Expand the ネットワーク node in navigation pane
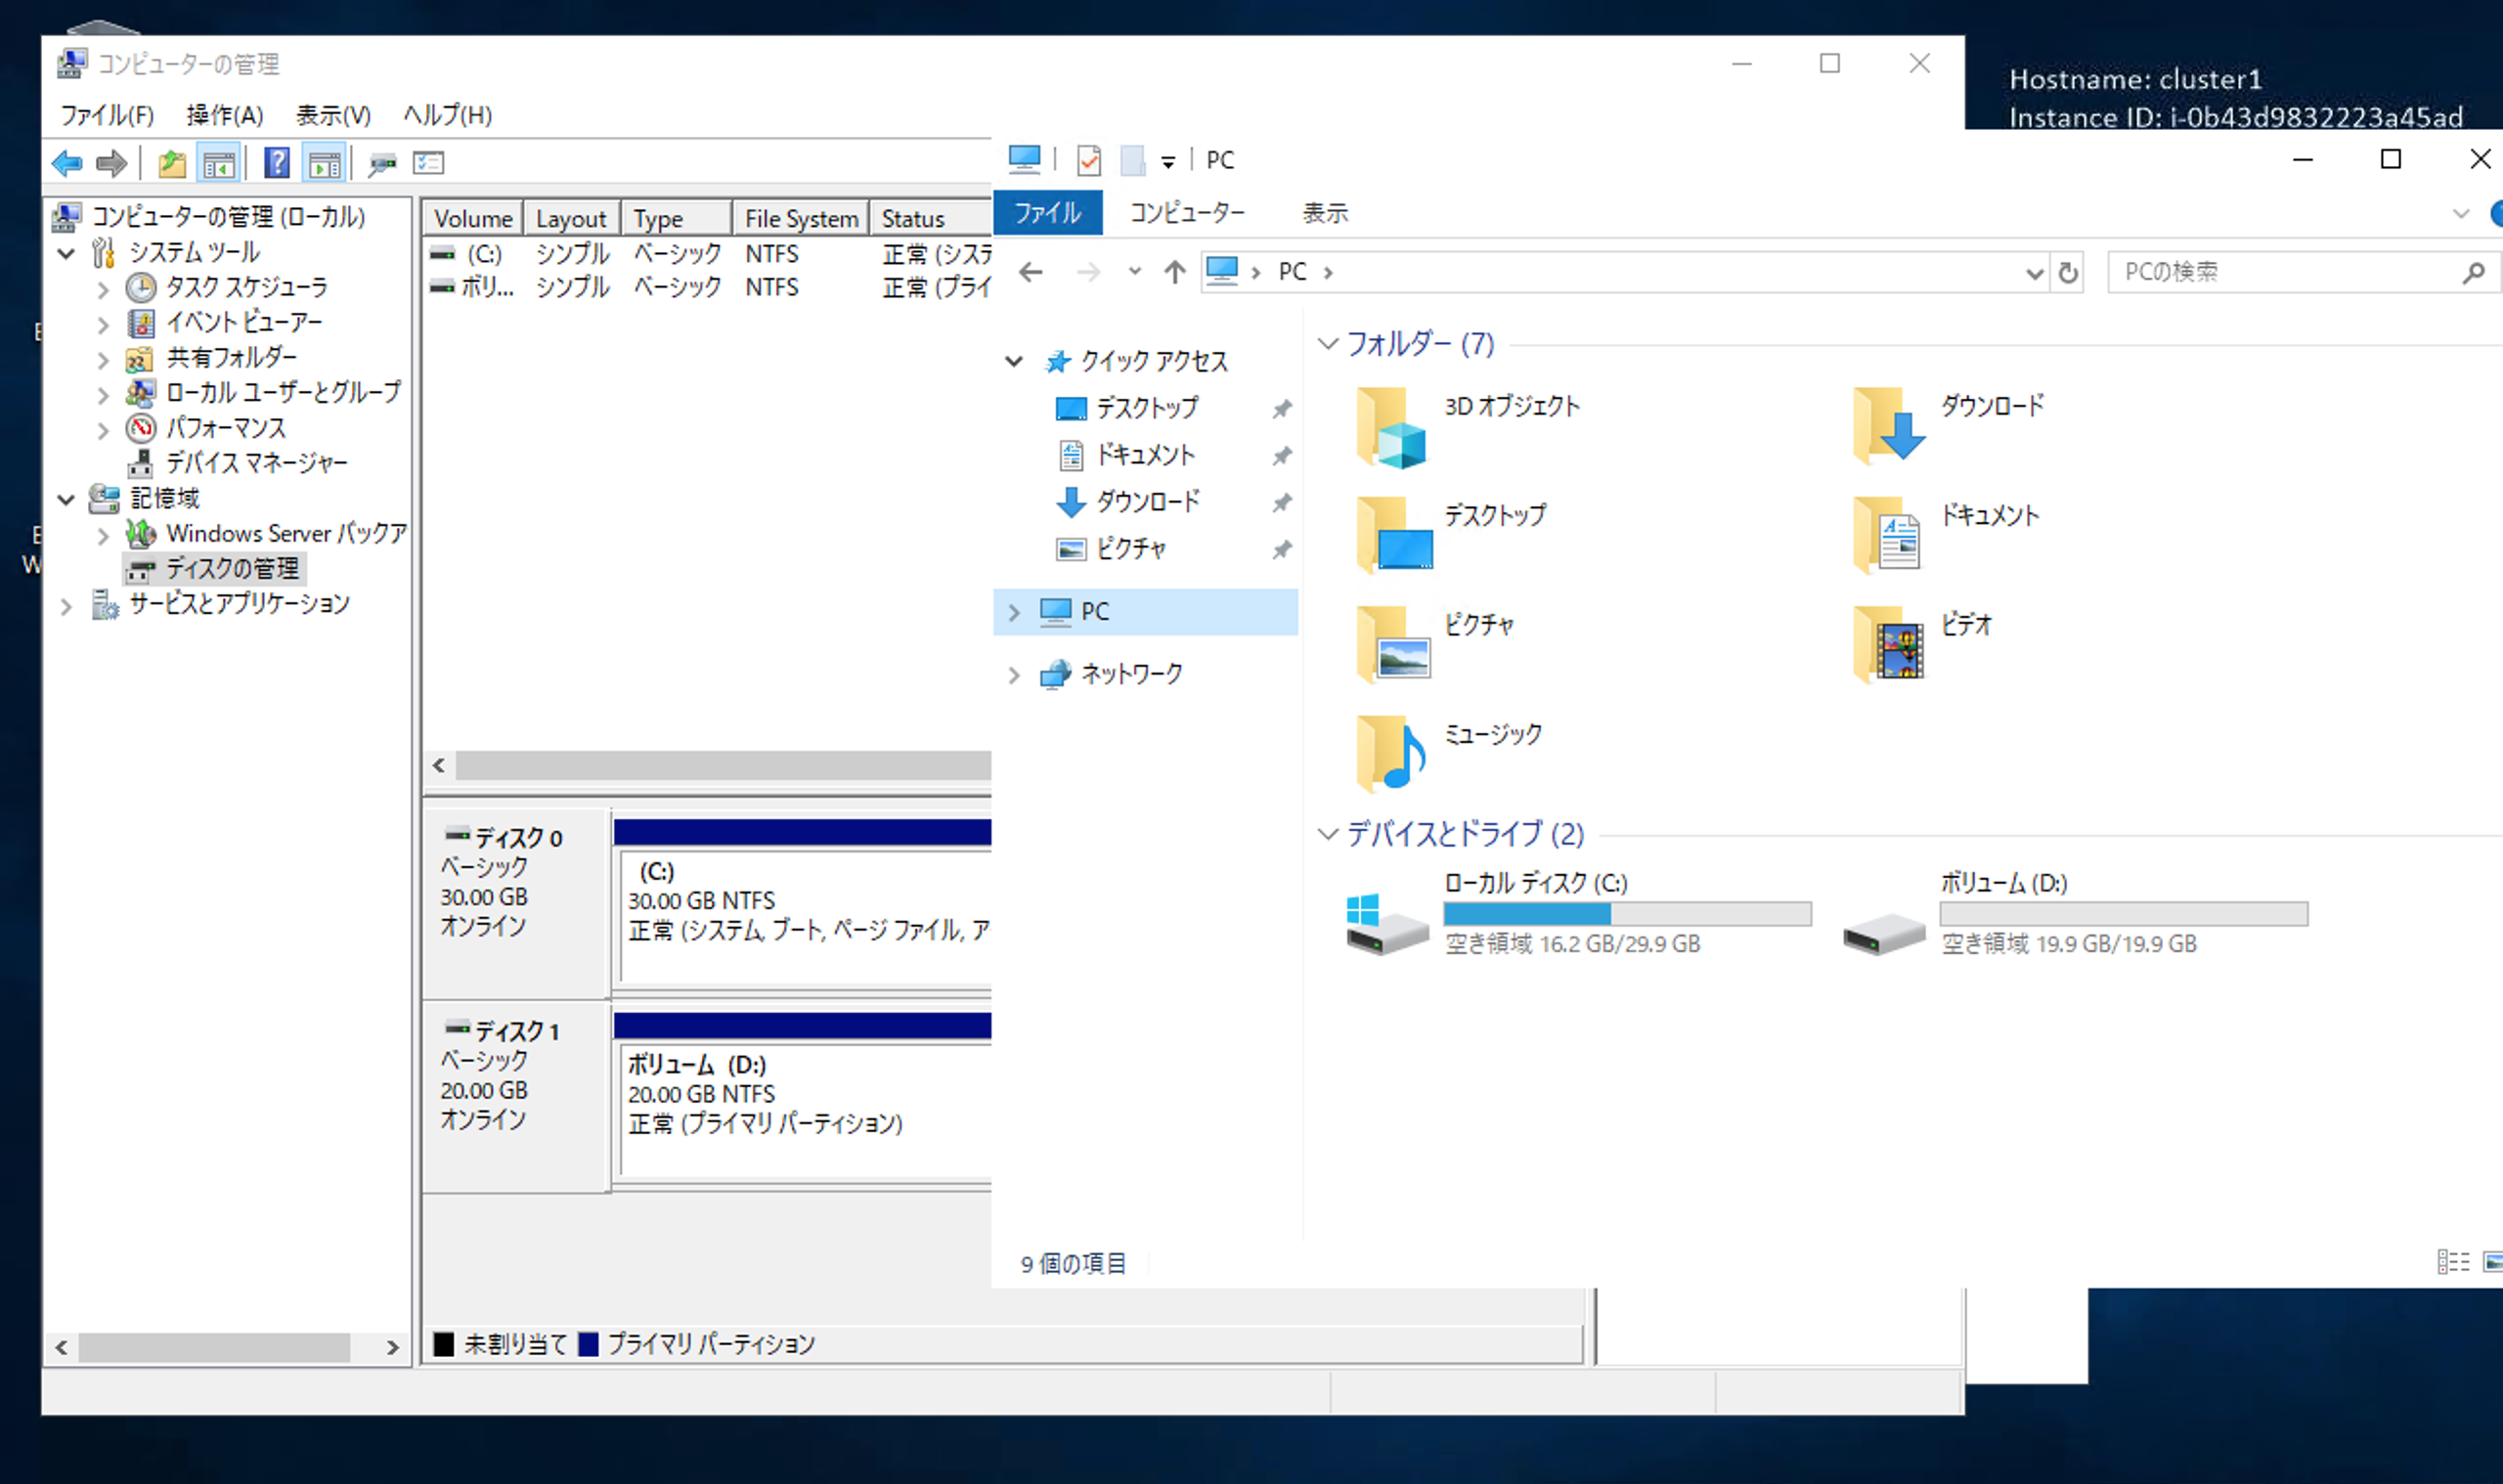The height and width of the screenshot is (1484, 2503). (1014, 675)
